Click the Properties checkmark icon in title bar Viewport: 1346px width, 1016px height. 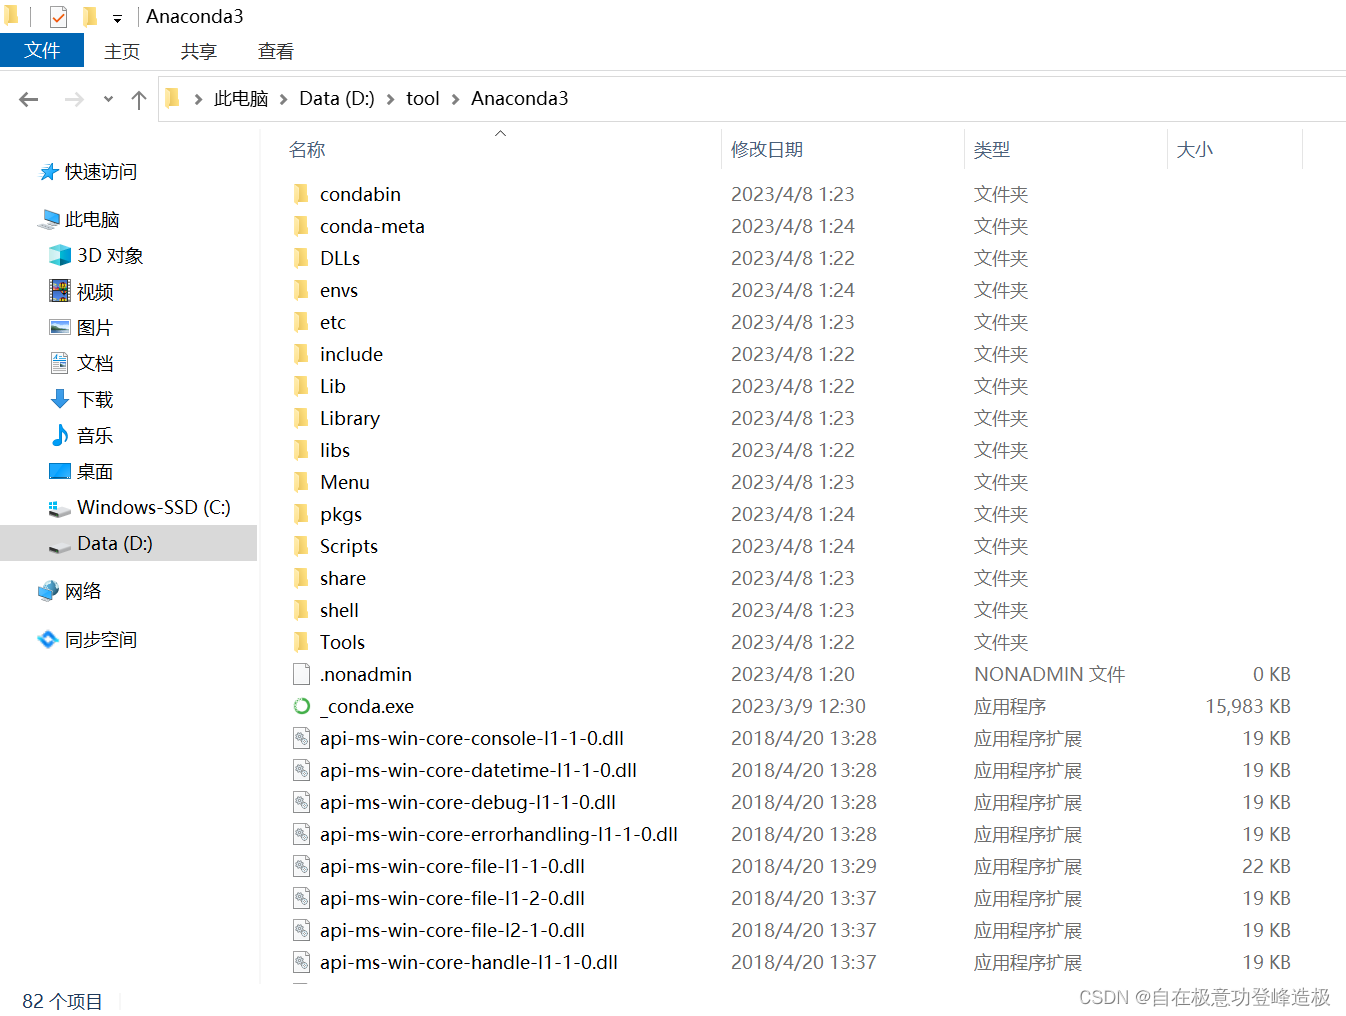(58, 17)
